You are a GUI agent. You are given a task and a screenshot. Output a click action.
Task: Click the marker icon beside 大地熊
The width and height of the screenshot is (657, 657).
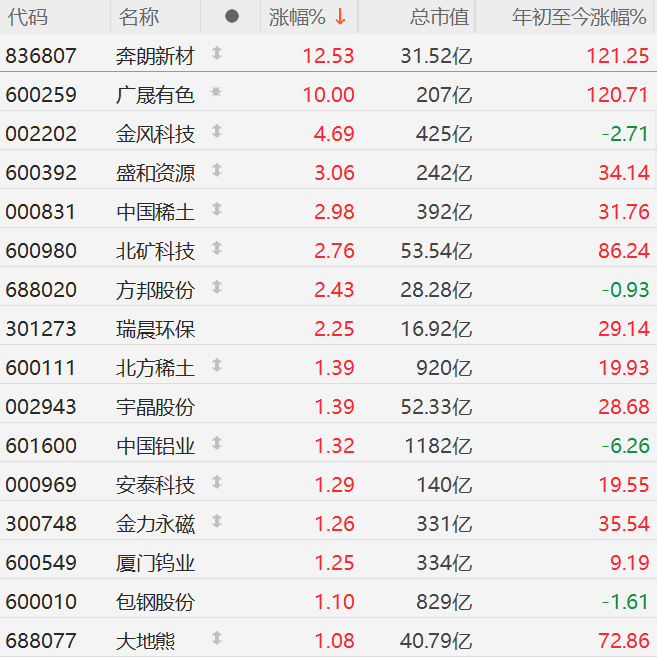coord(217,638)
